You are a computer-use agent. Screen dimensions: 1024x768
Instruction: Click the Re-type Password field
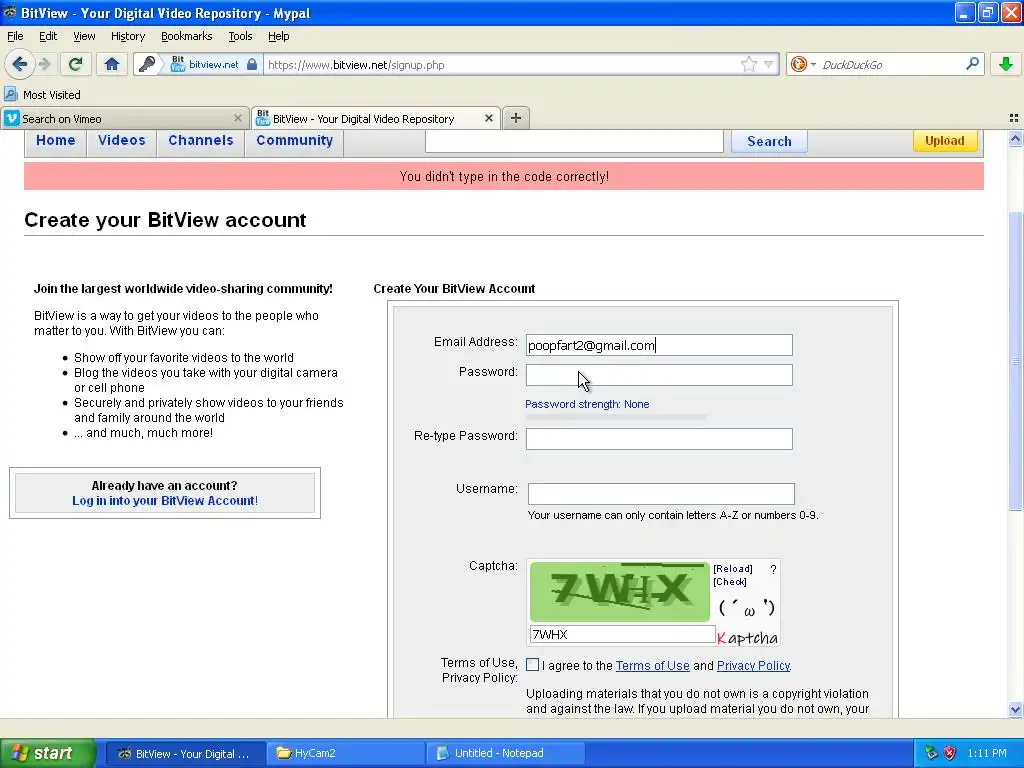[659, 439]
